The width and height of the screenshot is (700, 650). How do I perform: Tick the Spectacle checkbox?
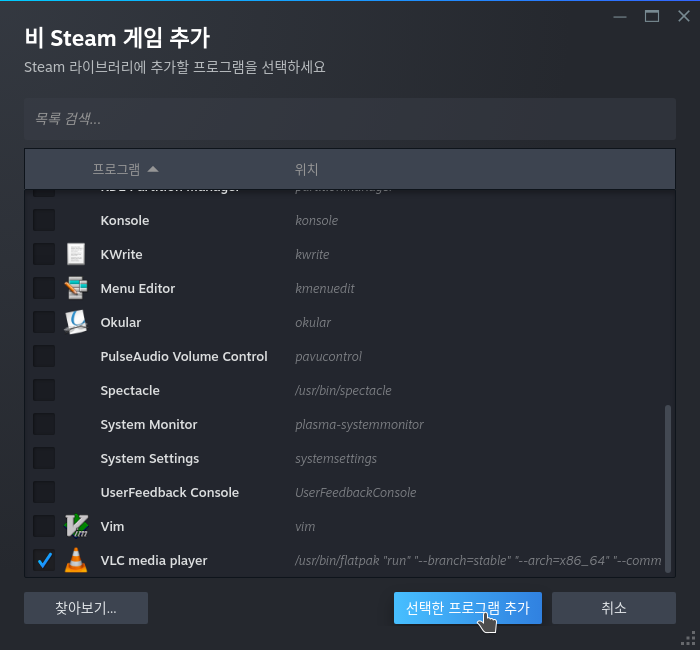44,390
